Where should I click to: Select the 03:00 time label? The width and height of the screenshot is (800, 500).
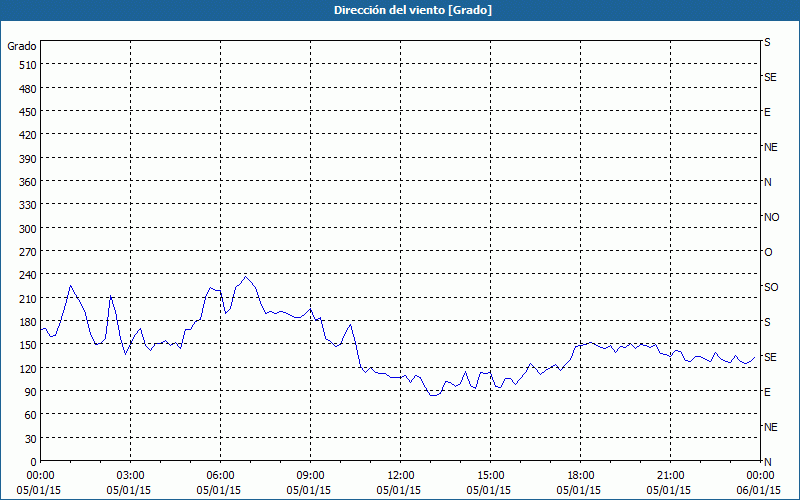pos(131,476)
